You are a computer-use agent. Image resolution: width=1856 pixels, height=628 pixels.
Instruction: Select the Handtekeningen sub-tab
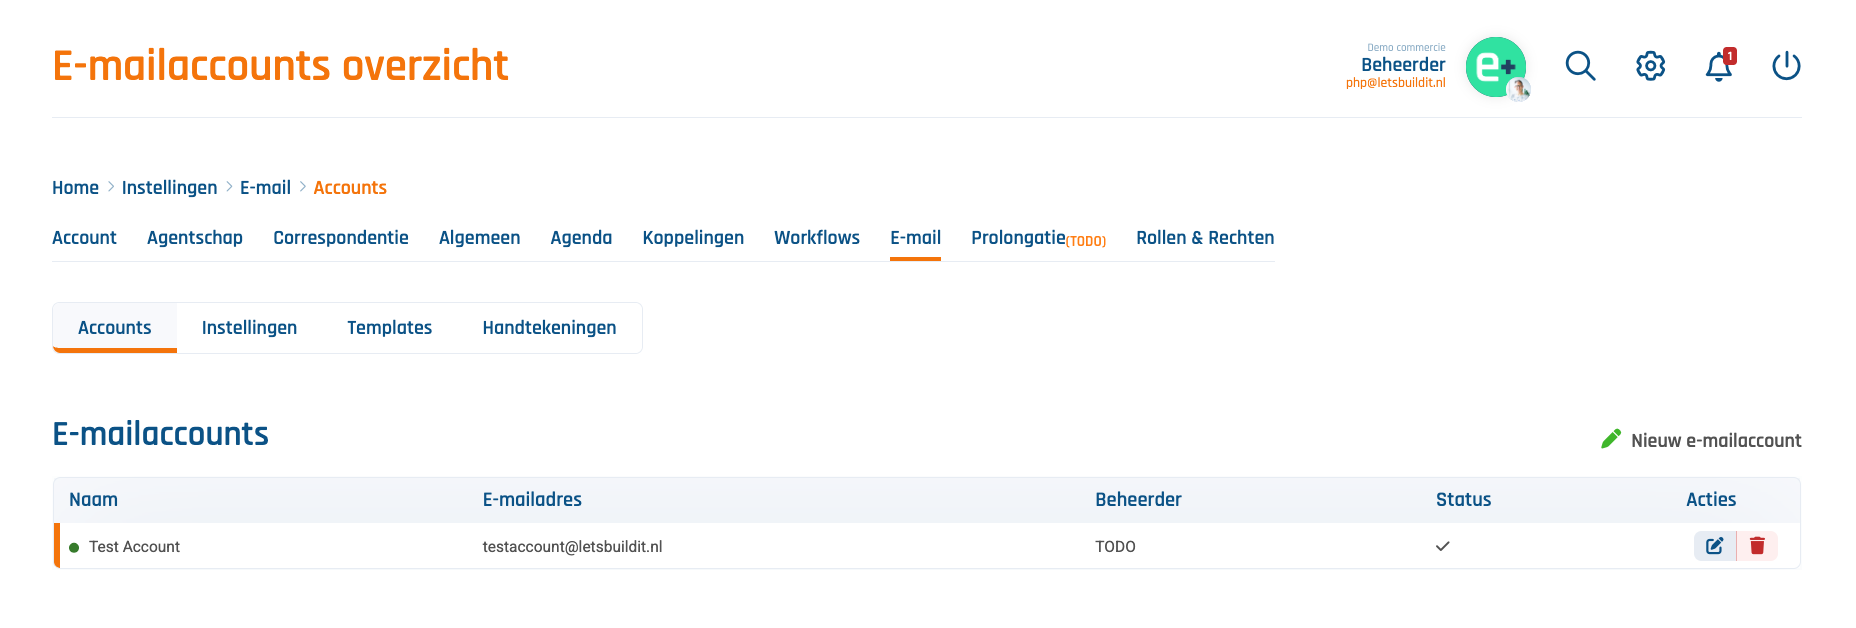[549, 328]
